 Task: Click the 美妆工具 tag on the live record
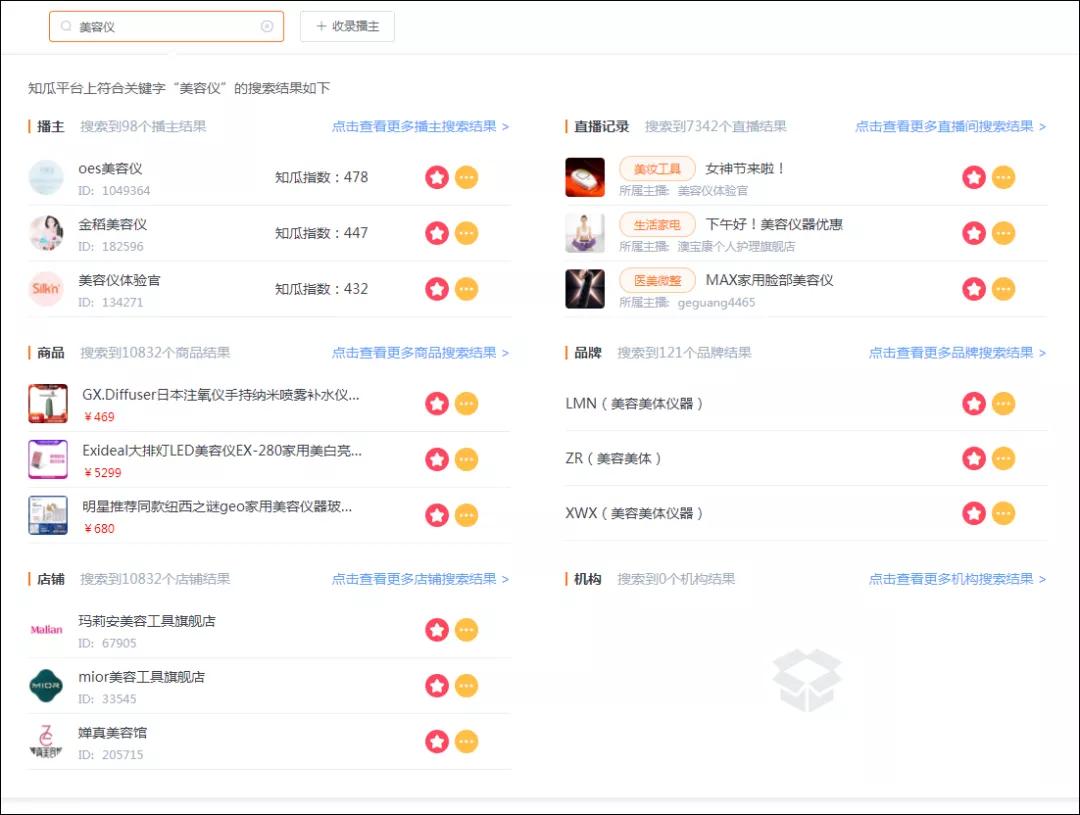(x=656, y=169)
